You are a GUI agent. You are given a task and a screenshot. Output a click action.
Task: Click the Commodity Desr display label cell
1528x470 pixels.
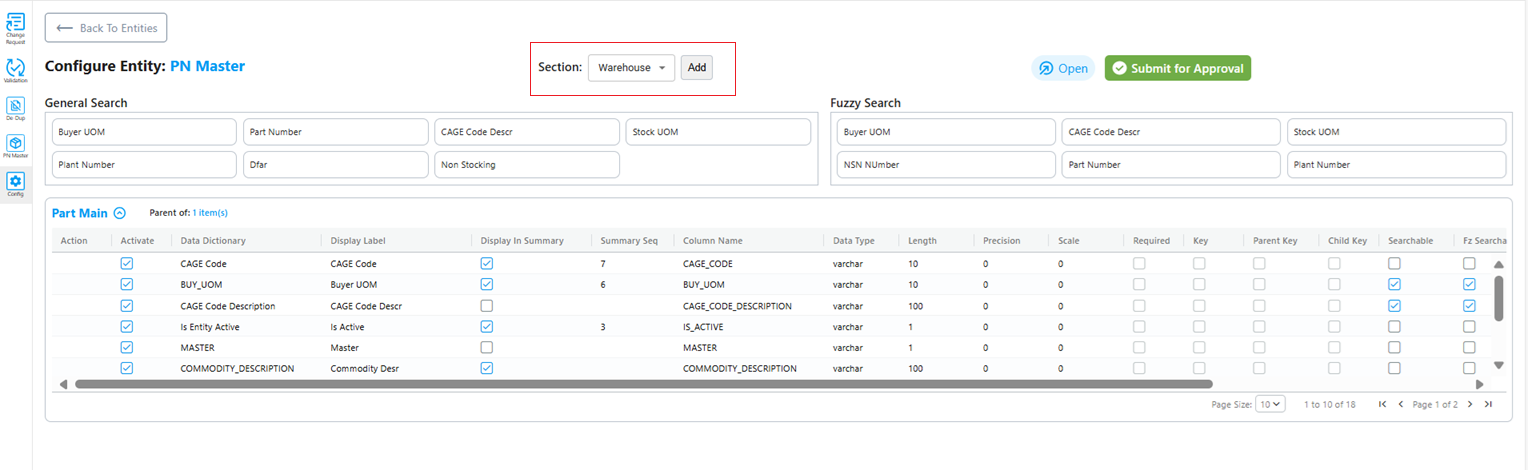[364, 369]
